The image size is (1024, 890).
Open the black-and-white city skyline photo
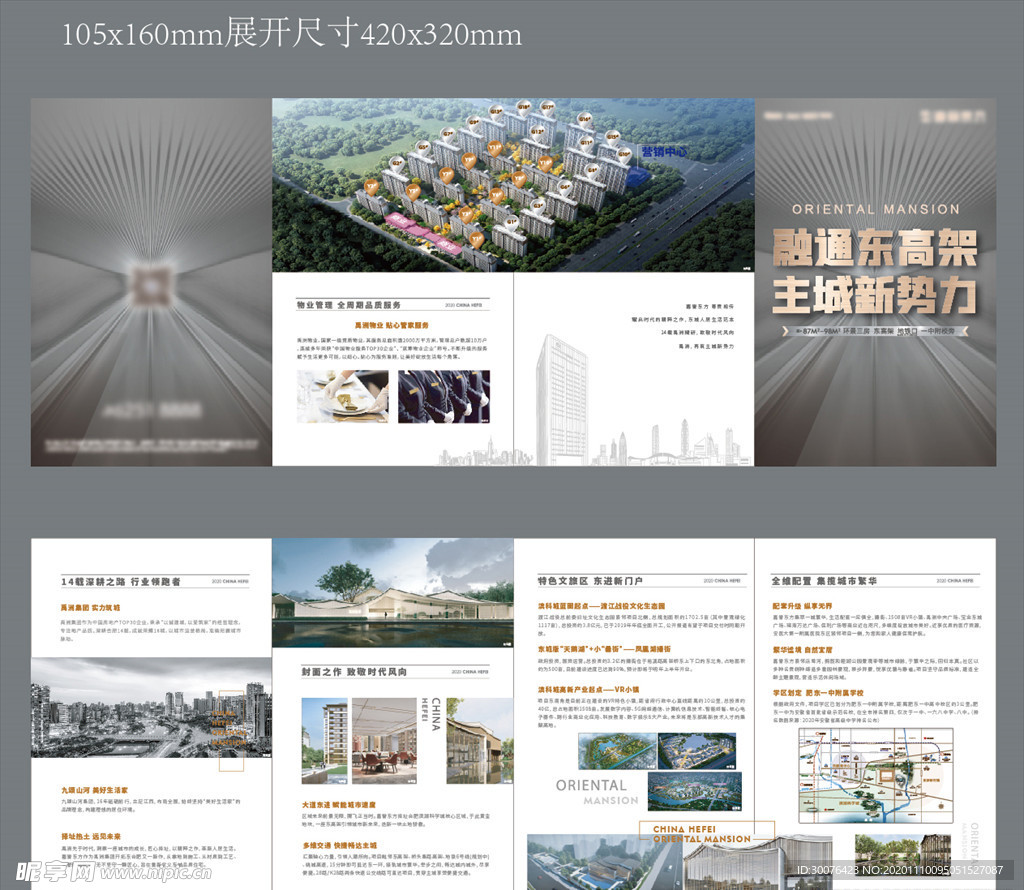[150, 708]
